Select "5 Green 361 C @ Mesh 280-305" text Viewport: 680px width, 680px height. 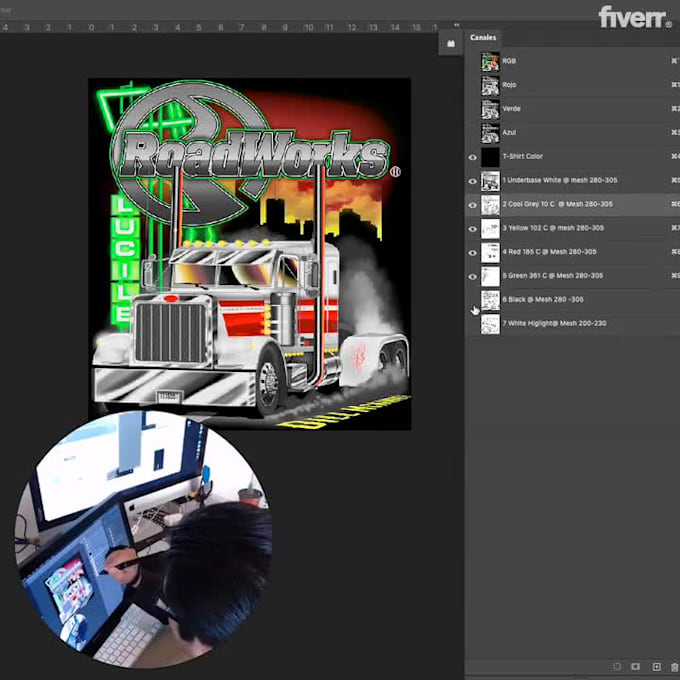tap(553, 275)
